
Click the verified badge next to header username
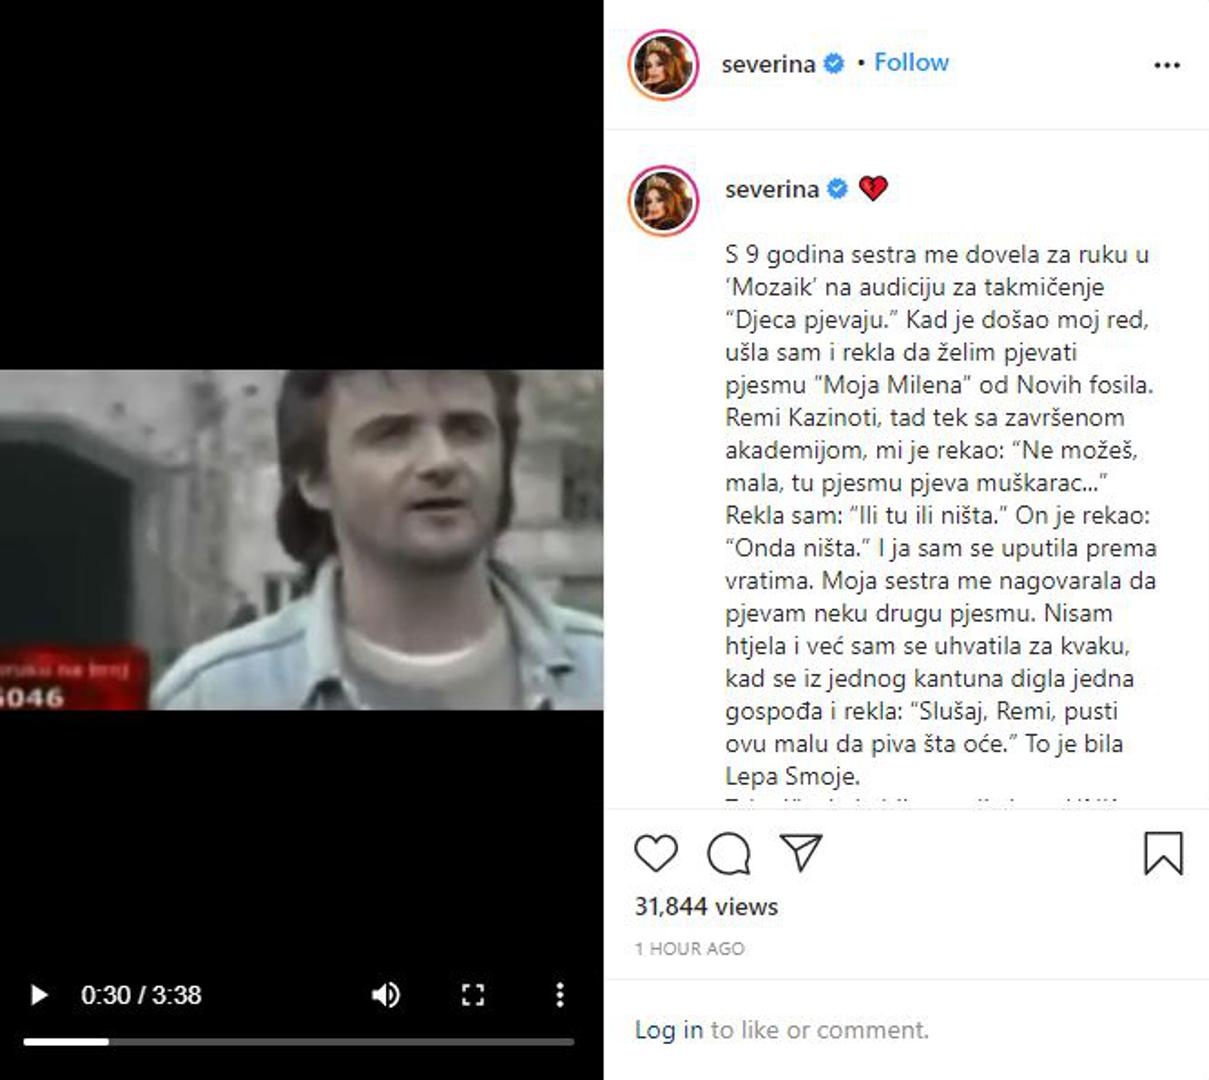click(x=833, y=64)
